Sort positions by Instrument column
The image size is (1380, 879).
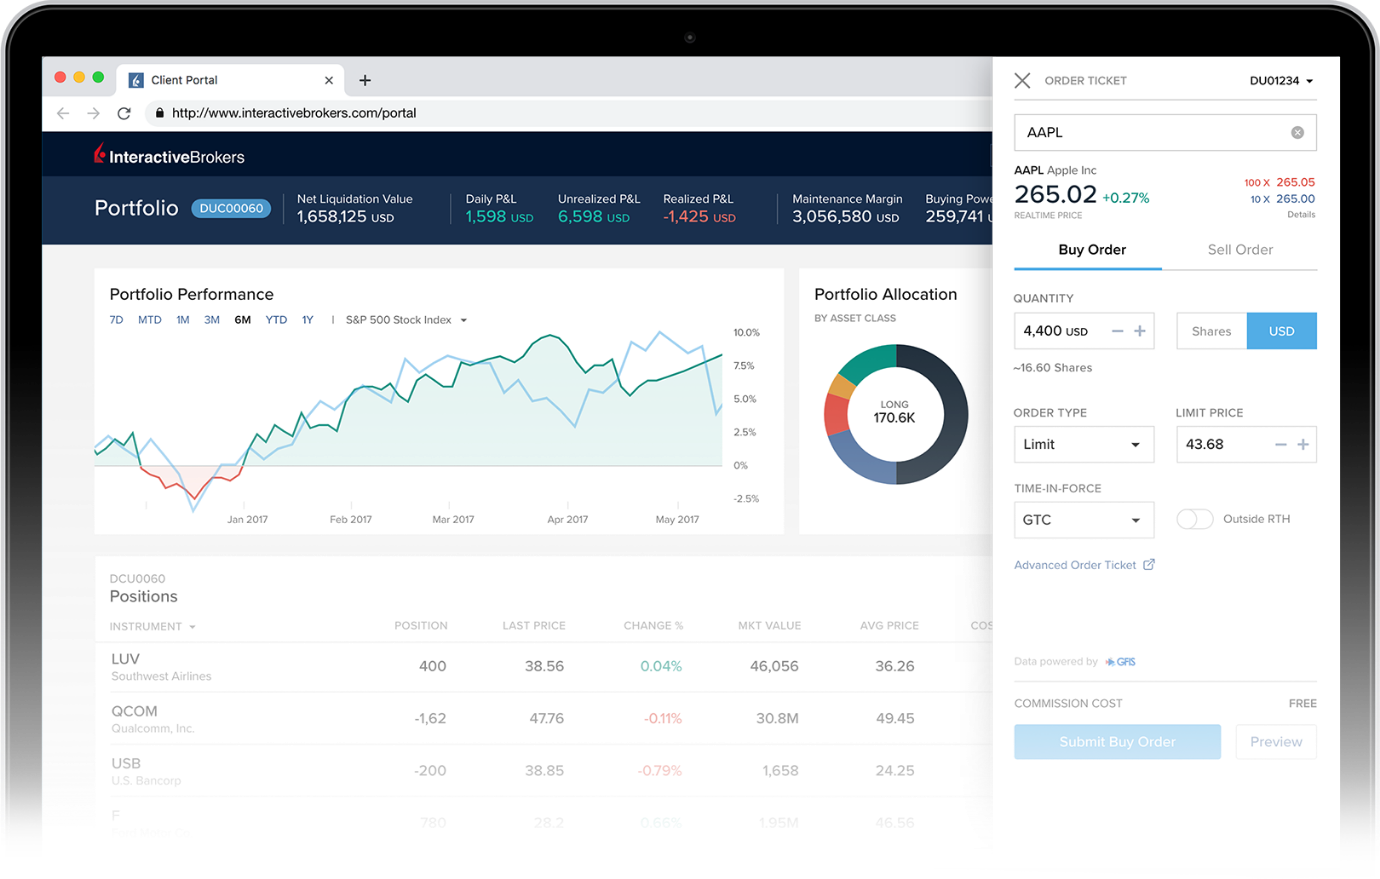153,627
